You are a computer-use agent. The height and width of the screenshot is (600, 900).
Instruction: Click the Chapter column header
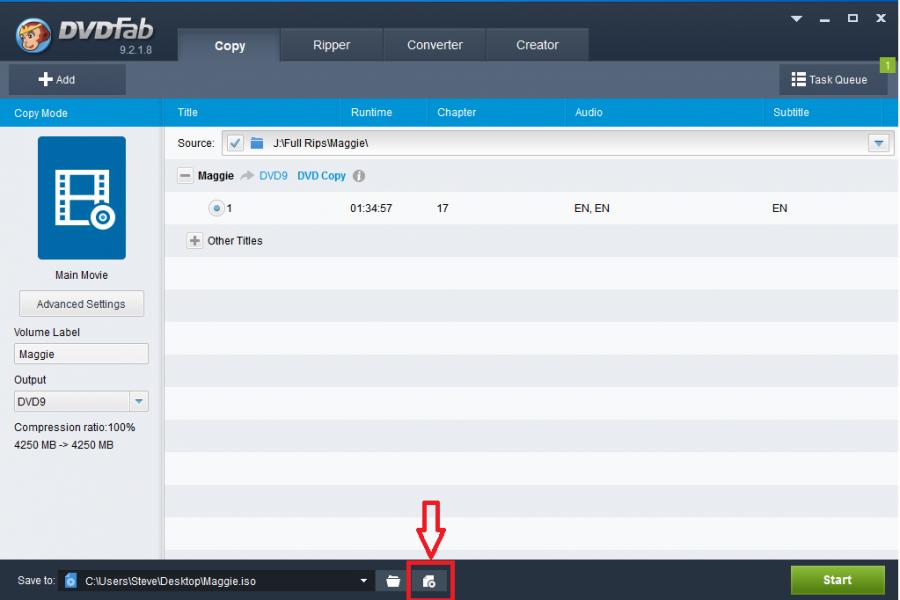click(x=456, y=112)
